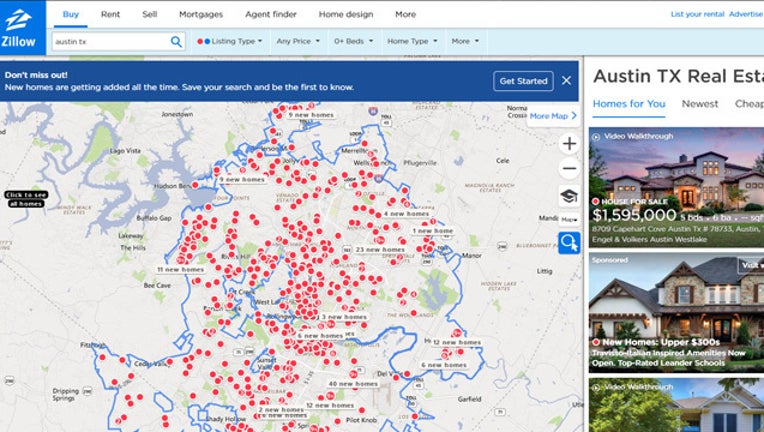This screenshot has width=764, height=432.
Task: Click Click to see all homes label
Action: (26, 199)
